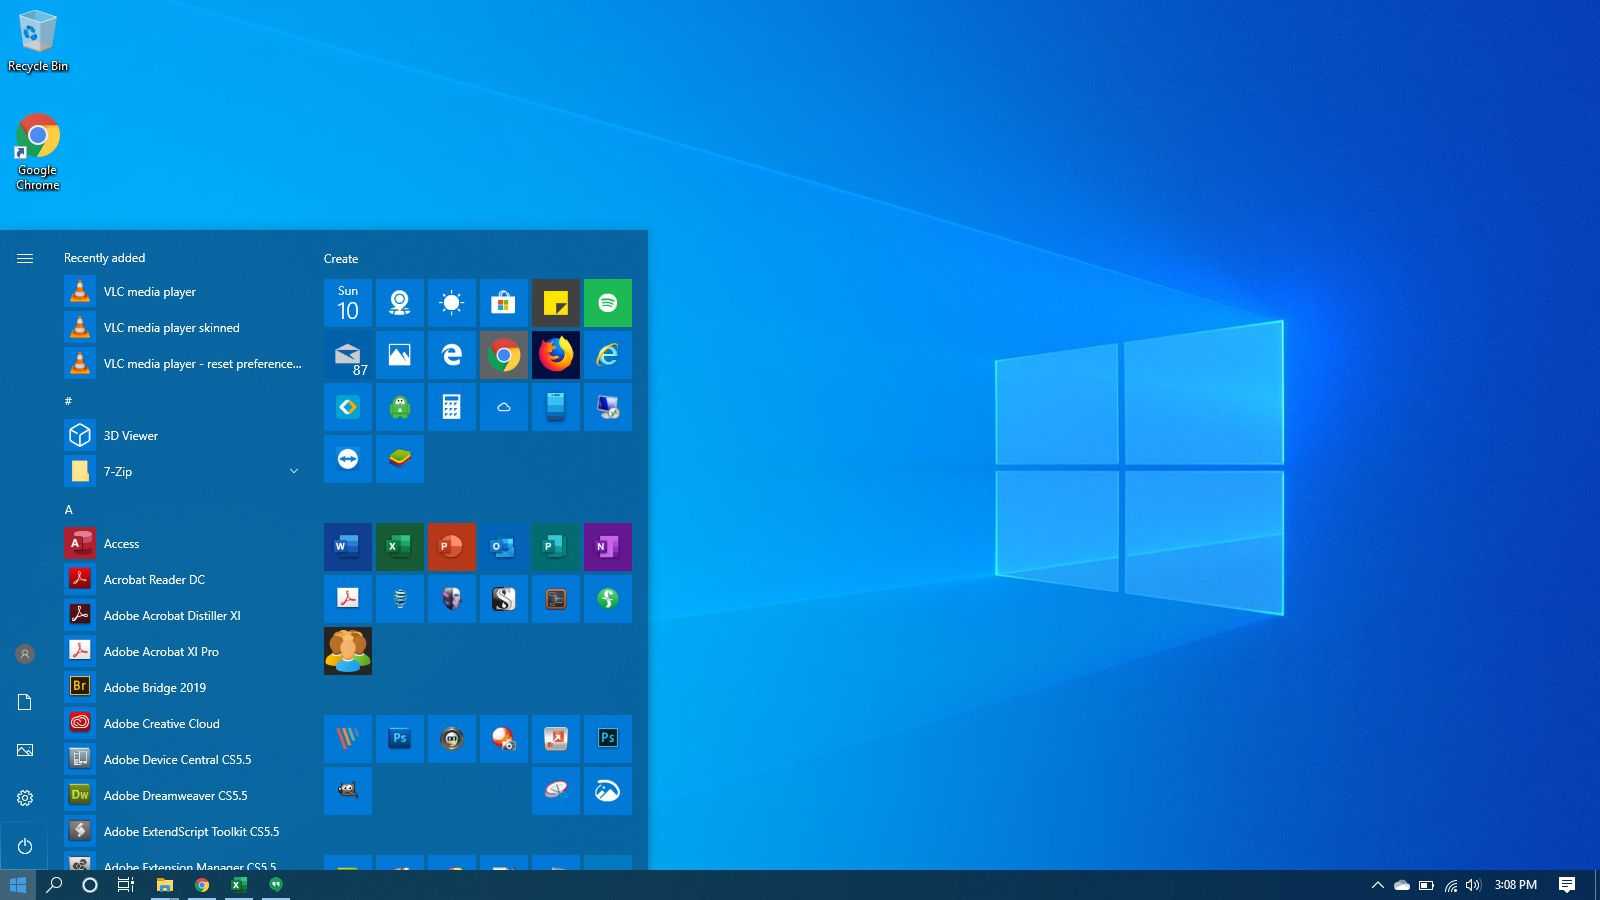Open Documents from Start sidebar

coord(25,702)
